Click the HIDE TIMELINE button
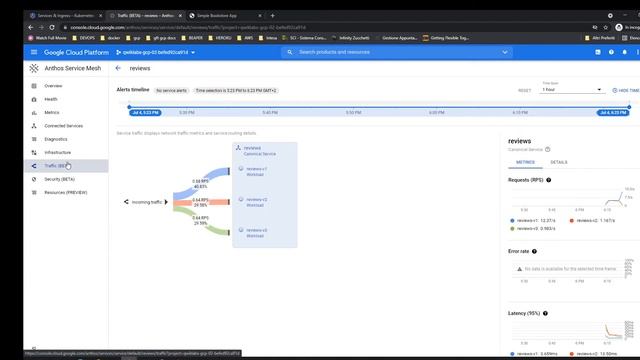This screenshot has width=640, height=360. pos(626,90)
